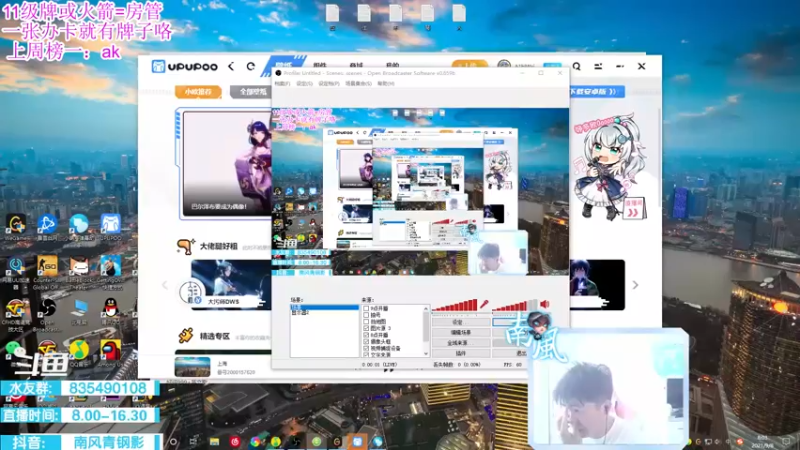Viewport: 800px width, 450px height.
Task: Open Tencent QQ penguin shortcut
Action: point(110,308)
